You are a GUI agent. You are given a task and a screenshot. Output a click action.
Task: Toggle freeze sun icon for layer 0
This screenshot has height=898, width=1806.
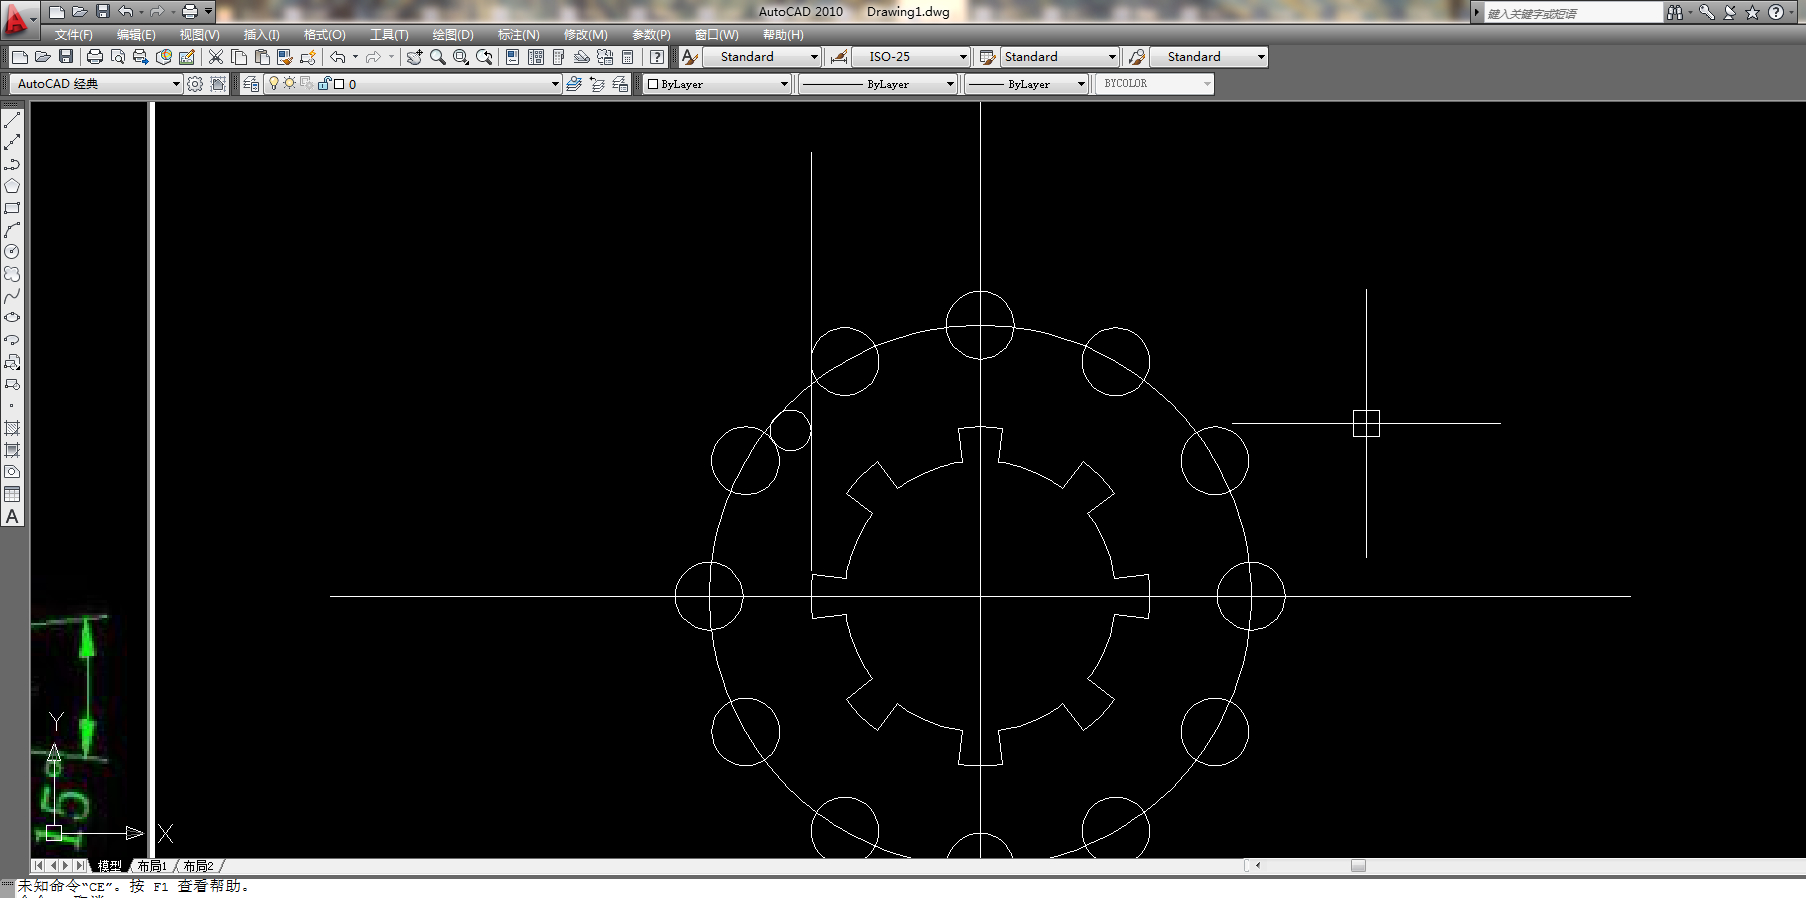pyautogui.click(x=289, y=84)
